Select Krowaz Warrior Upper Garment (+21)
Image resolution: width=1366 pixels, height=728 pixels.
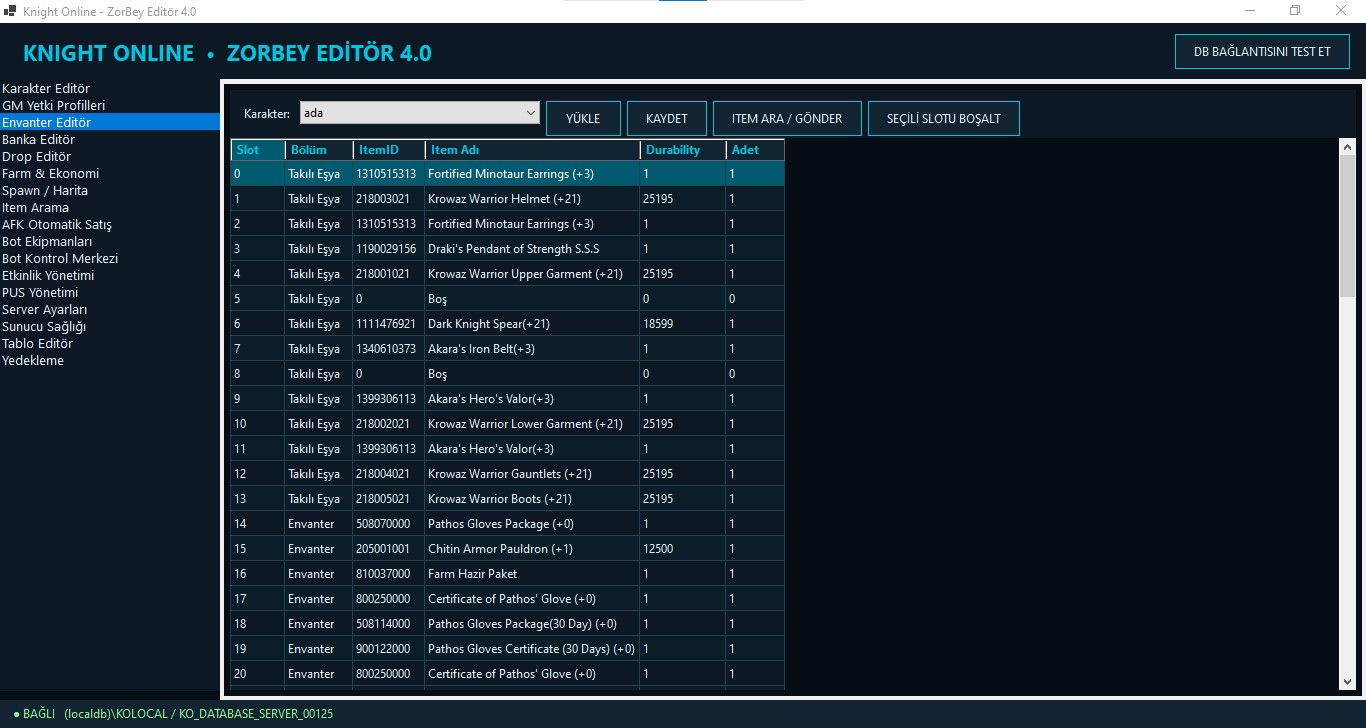coord(508,274)
